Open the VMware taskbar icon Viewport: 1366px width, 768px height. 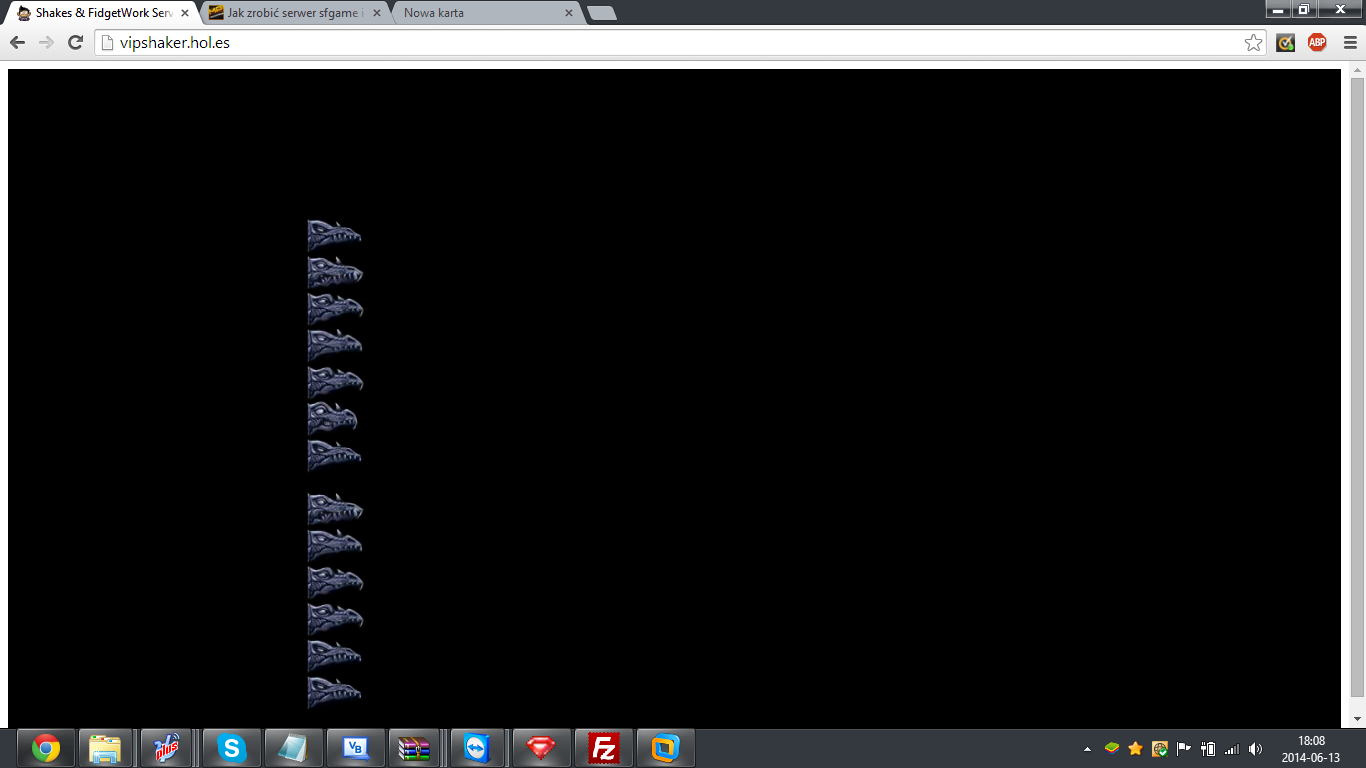click(665, 748)
